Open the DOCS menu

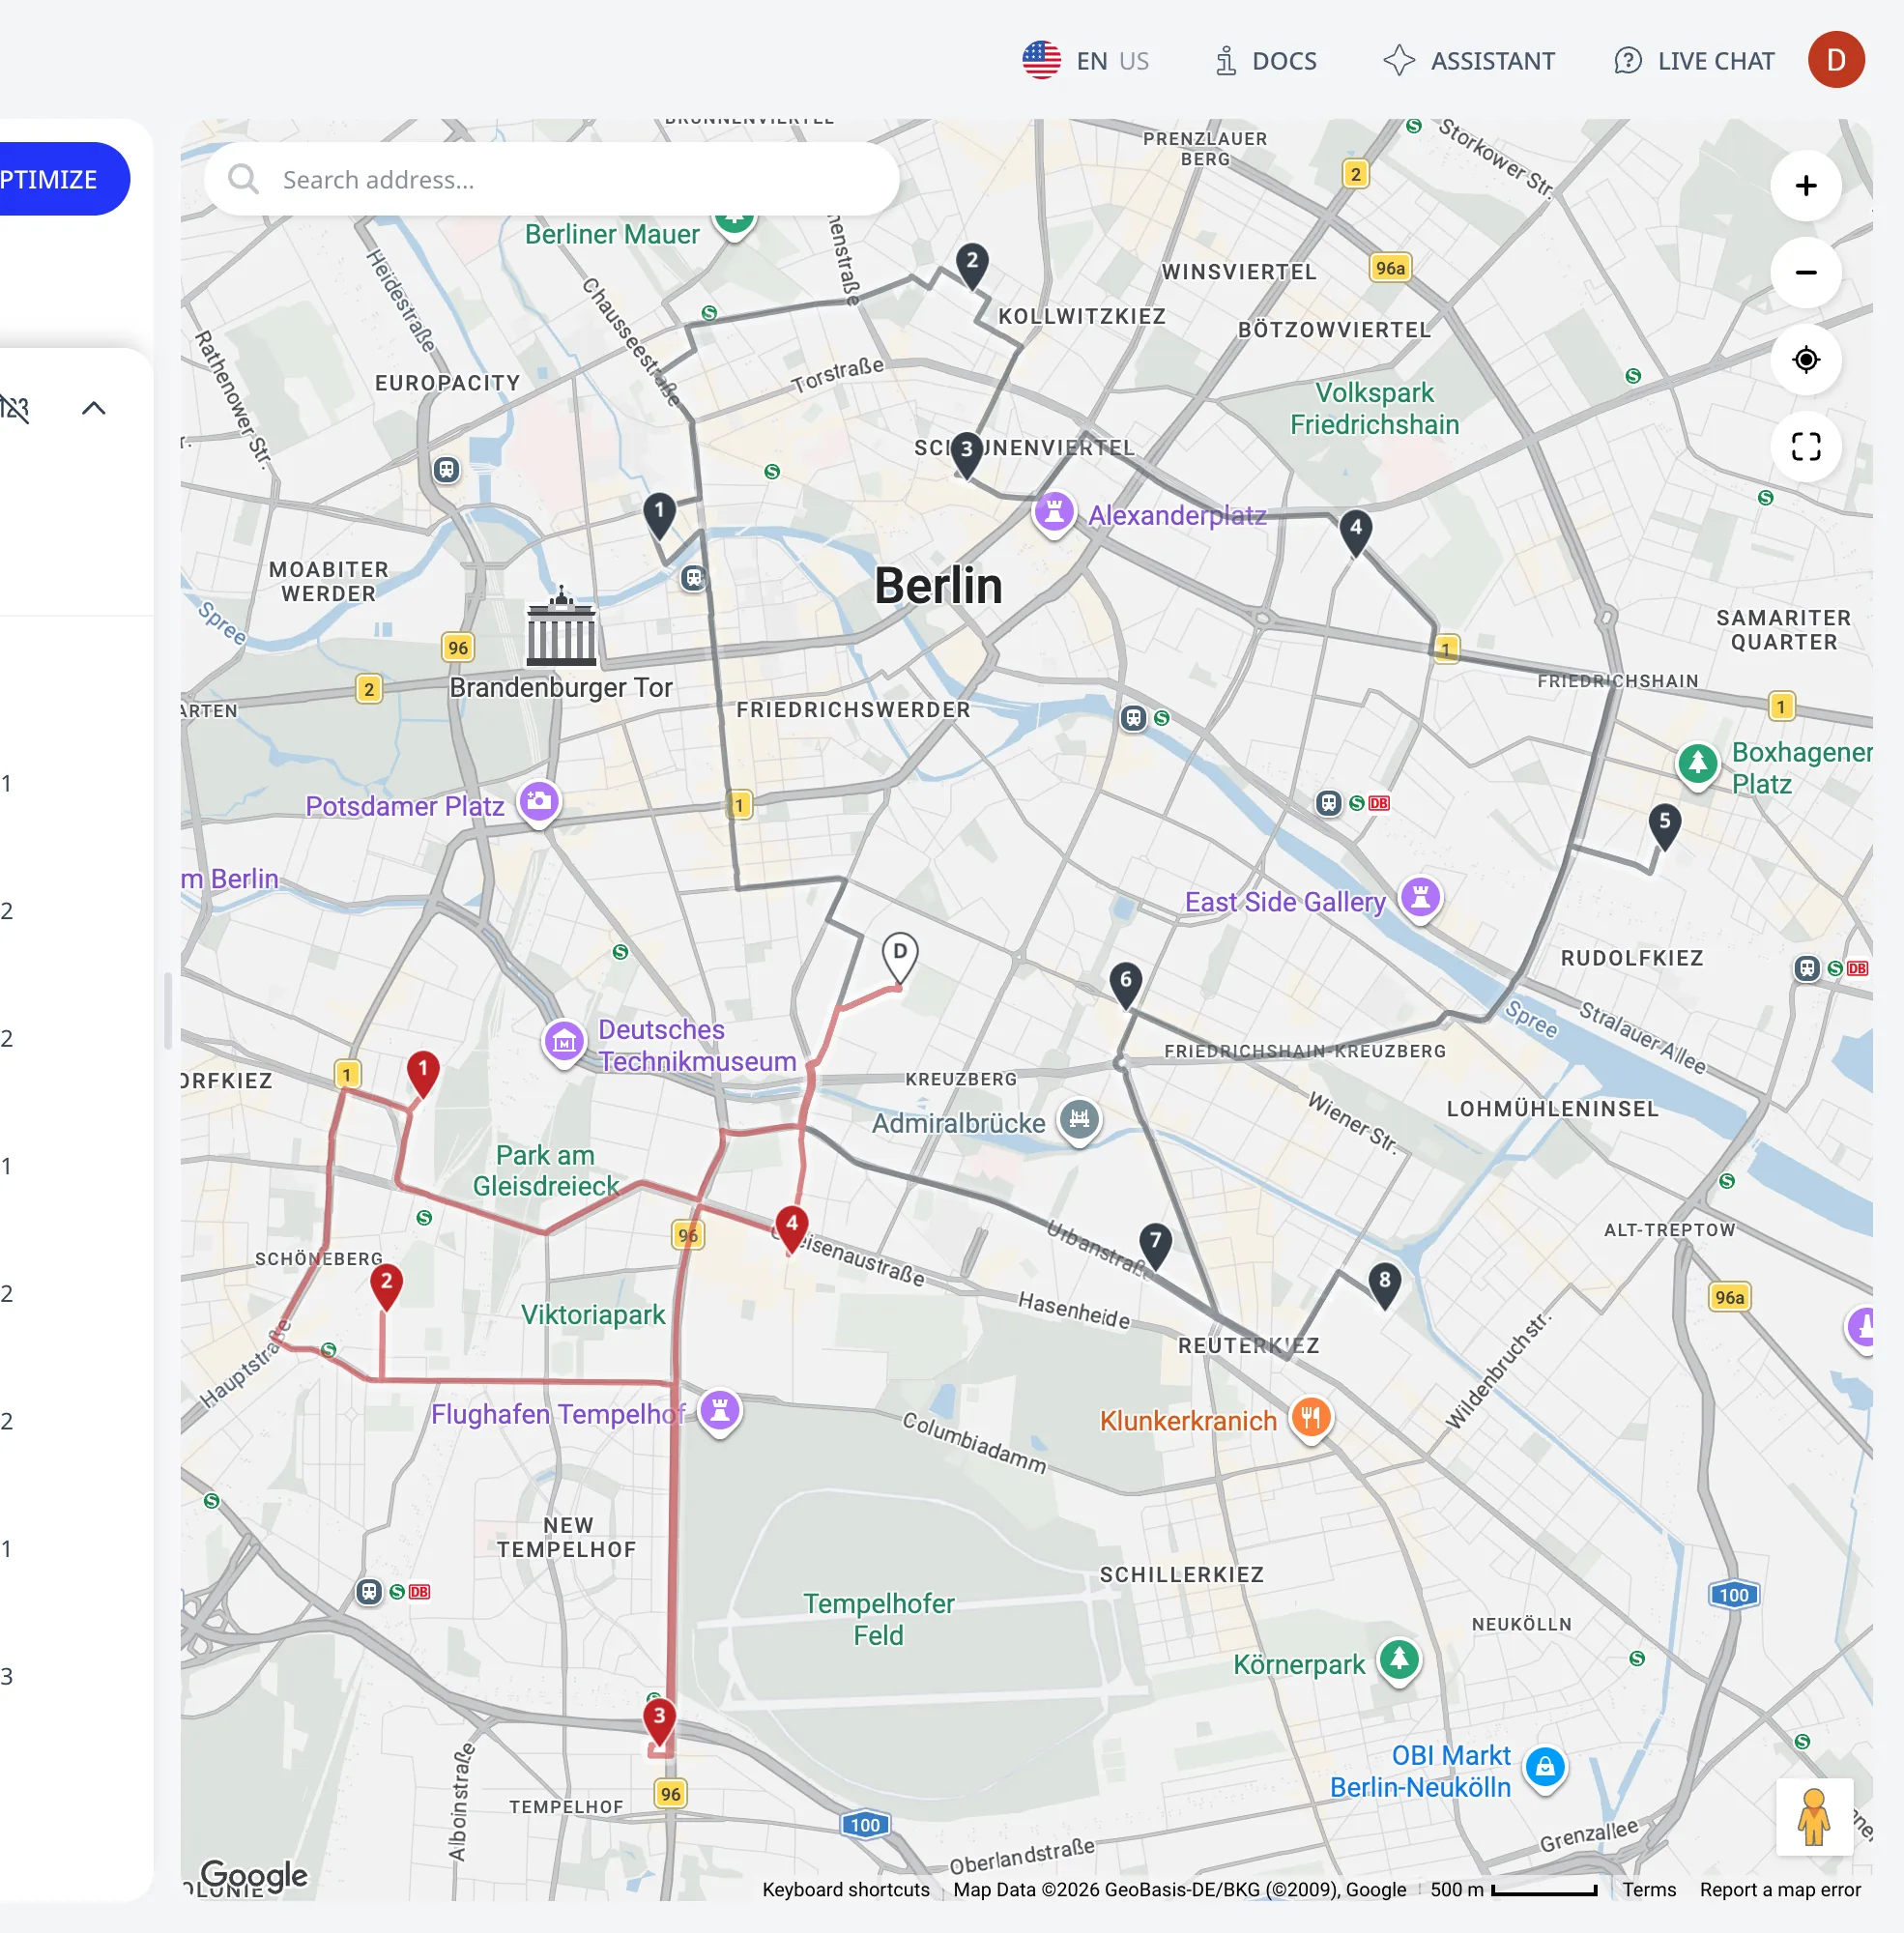click(1265, 61)
